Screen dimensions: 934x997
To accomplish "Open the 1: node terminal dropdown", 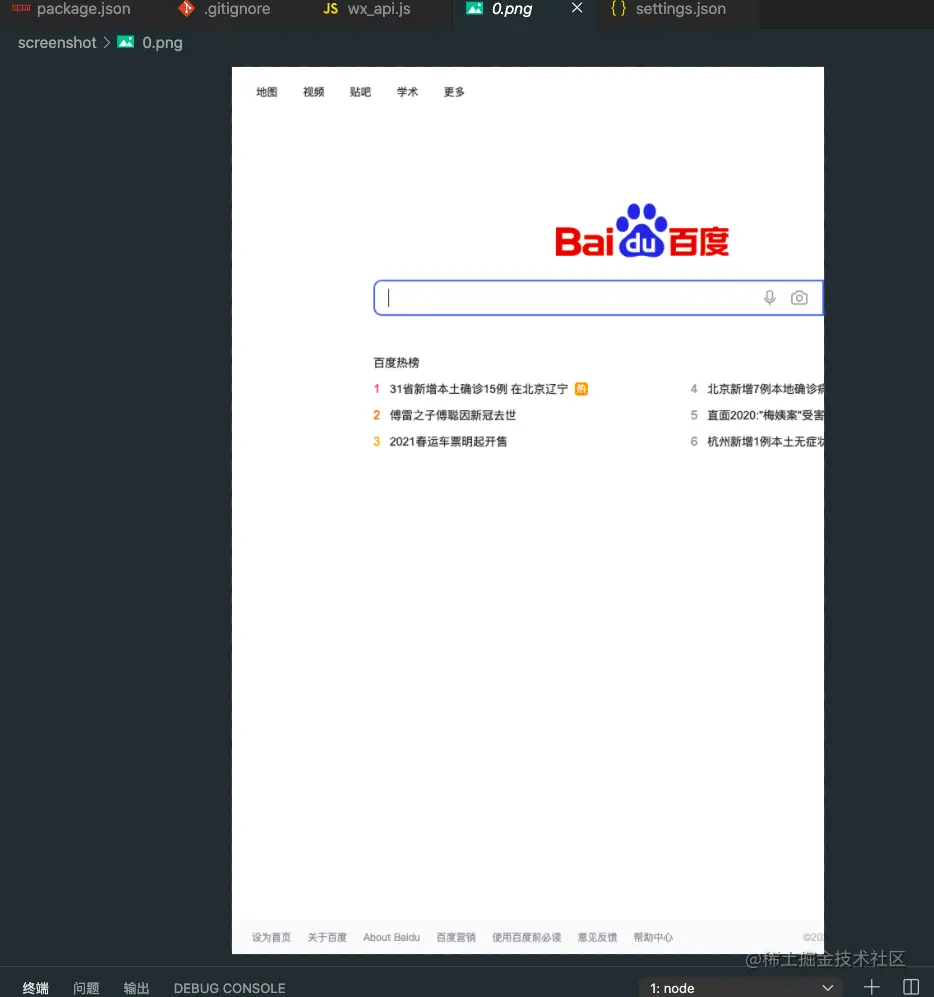I will 741,987.
